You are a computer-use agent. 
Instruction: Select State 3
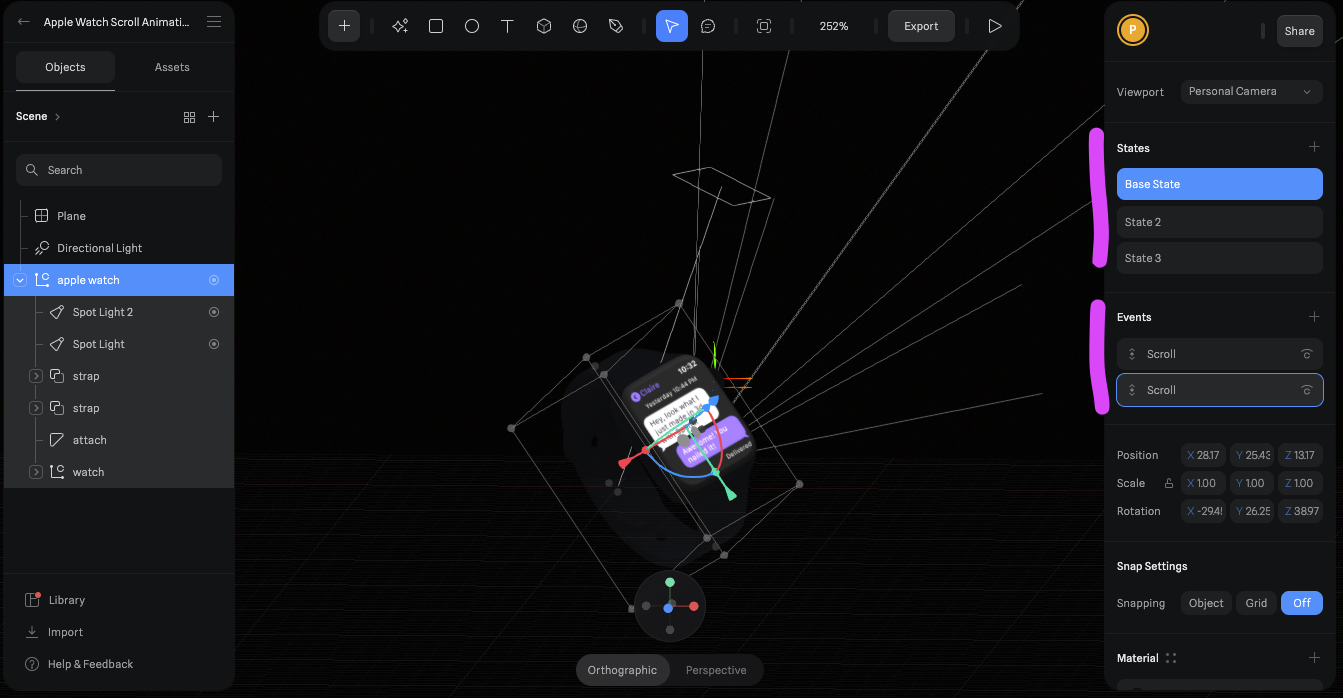pos(1220,258)
